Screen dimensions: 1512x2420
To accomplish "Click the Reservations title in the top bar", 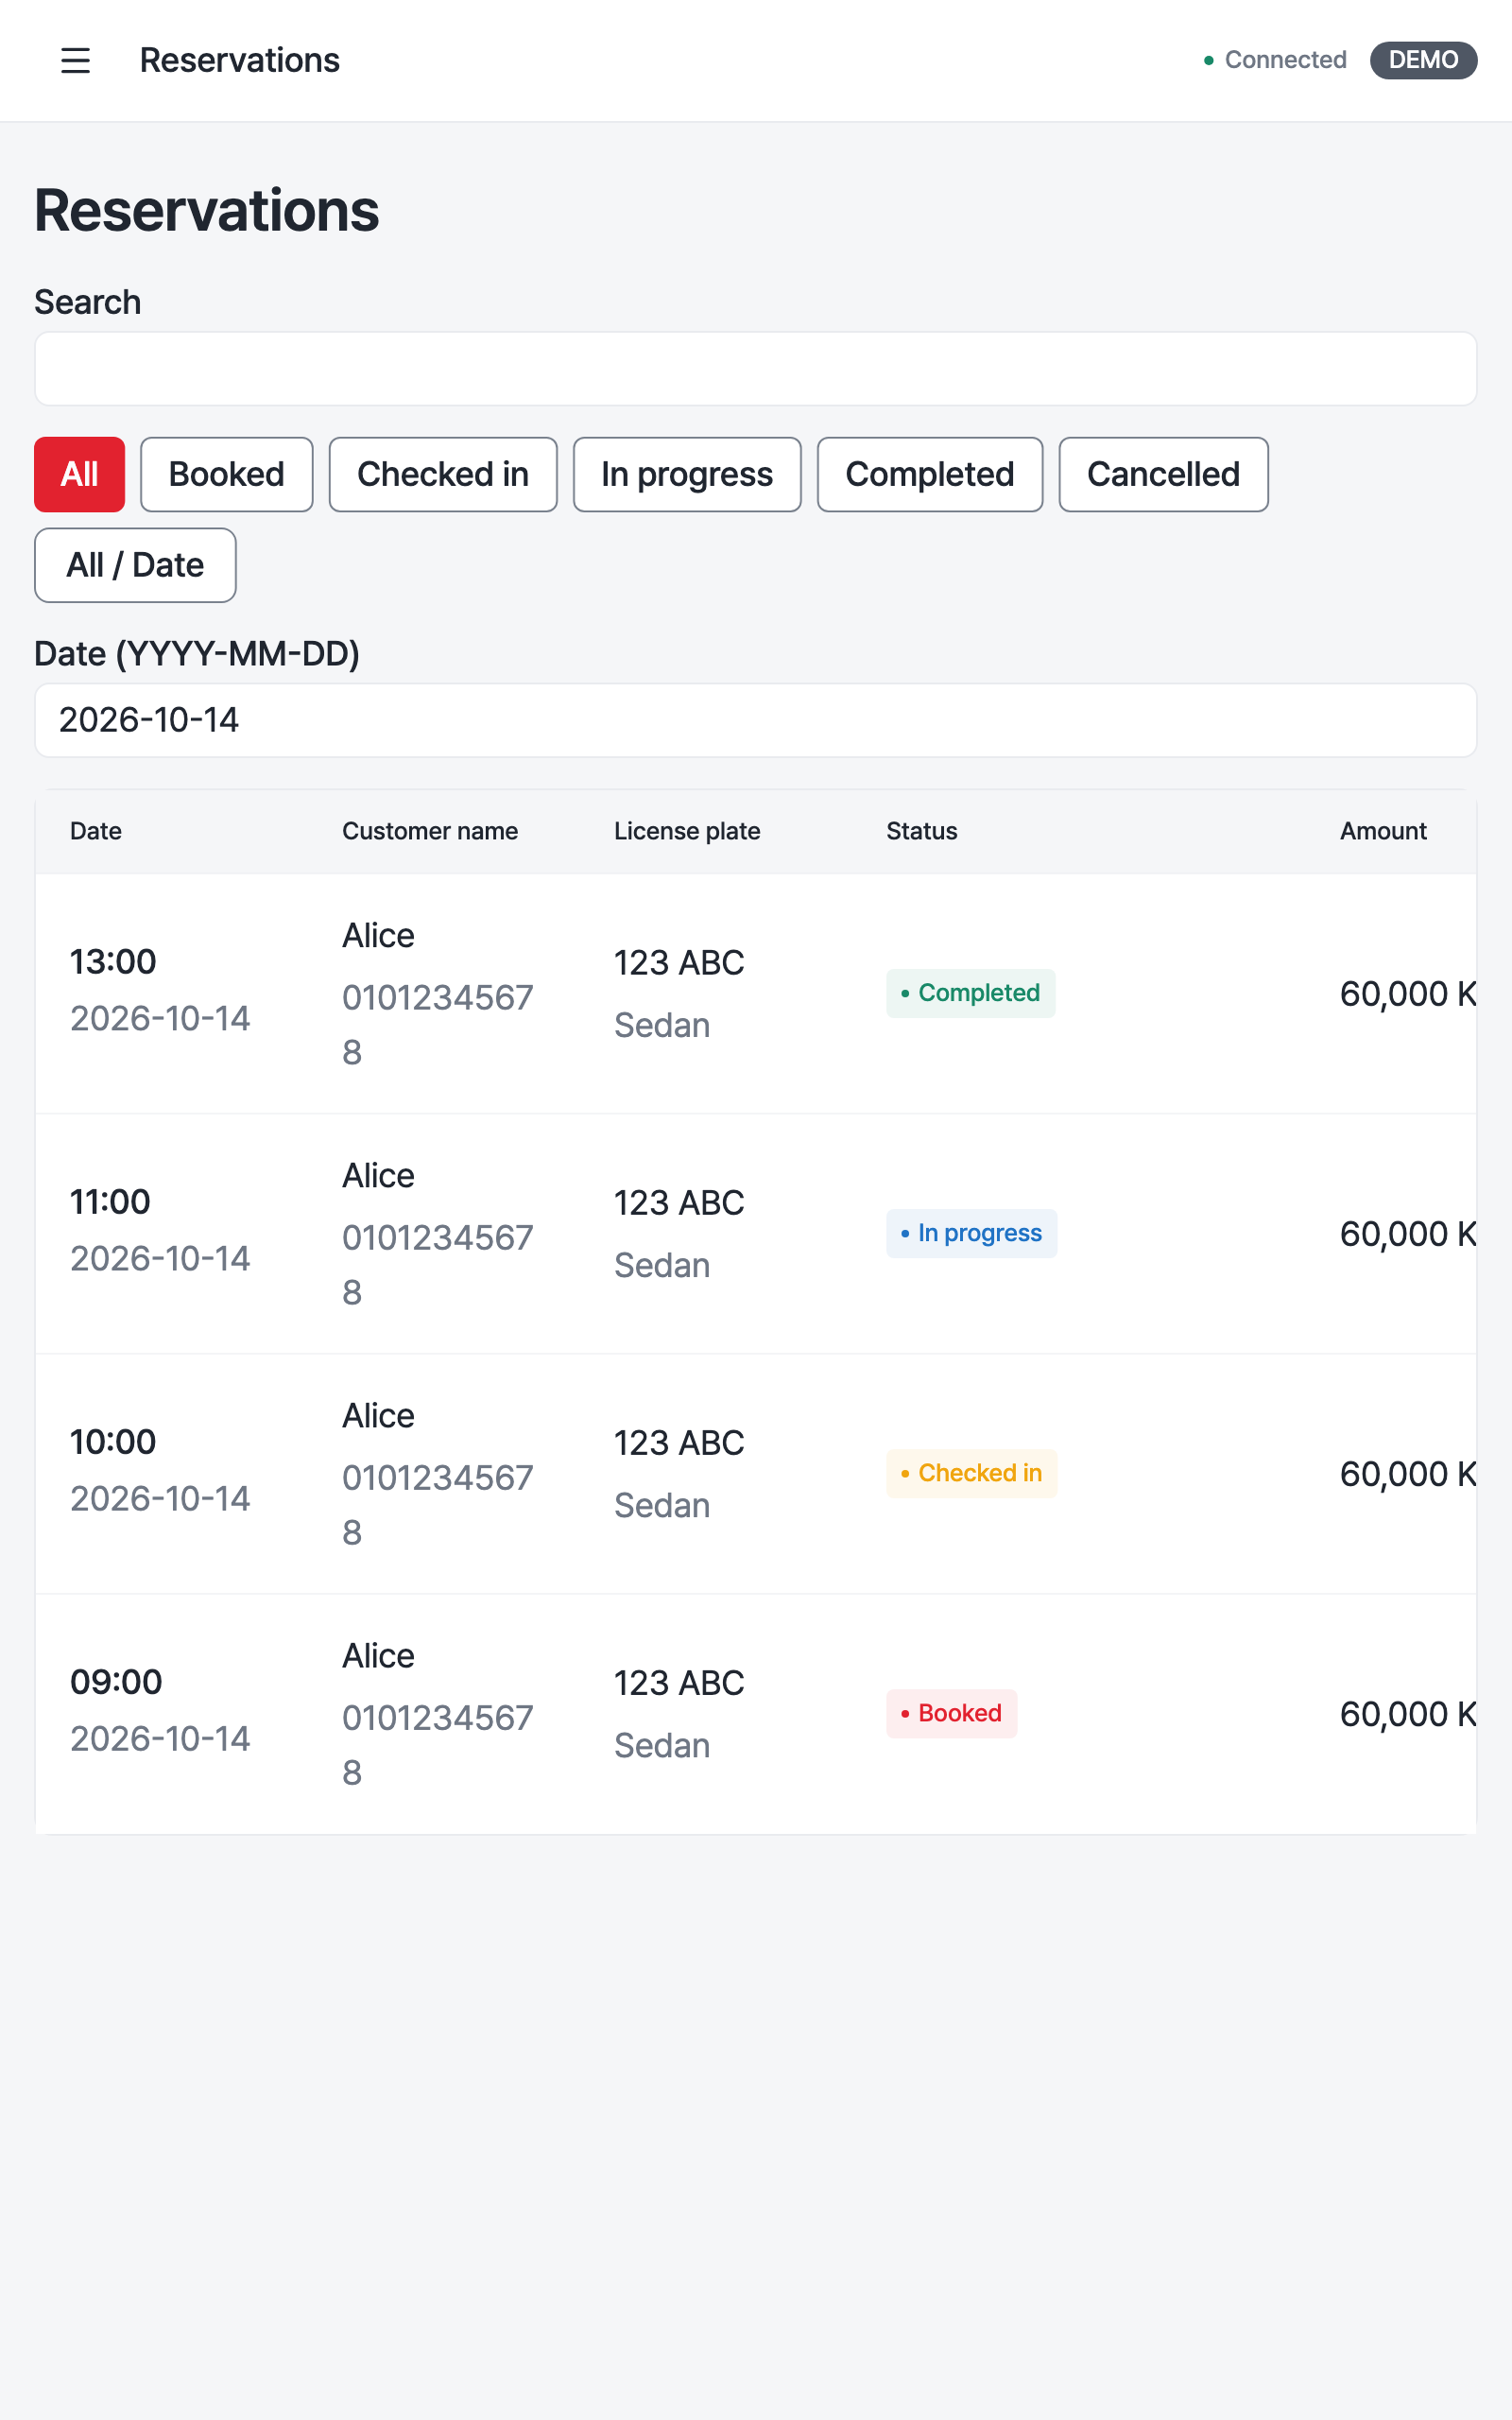I will (240, 60).
